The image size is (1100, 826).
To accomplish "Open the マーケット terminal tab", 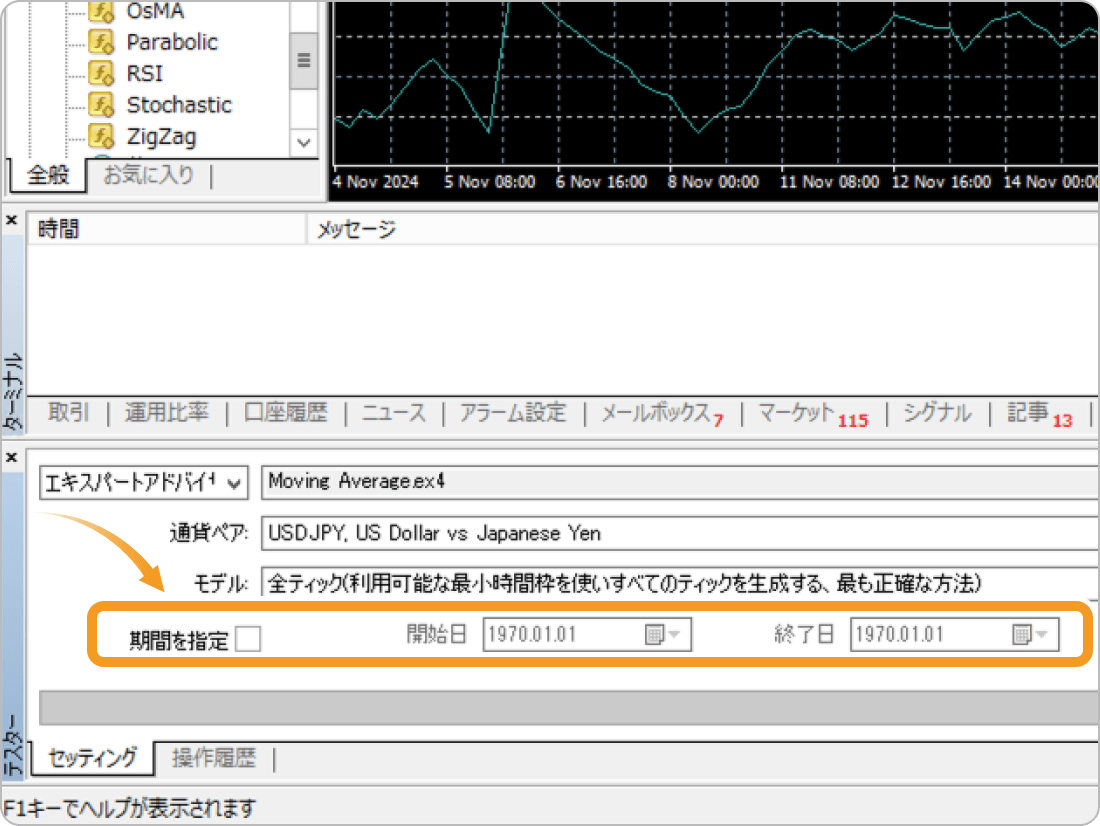I will pyautogui.click(x=813, y=413).
